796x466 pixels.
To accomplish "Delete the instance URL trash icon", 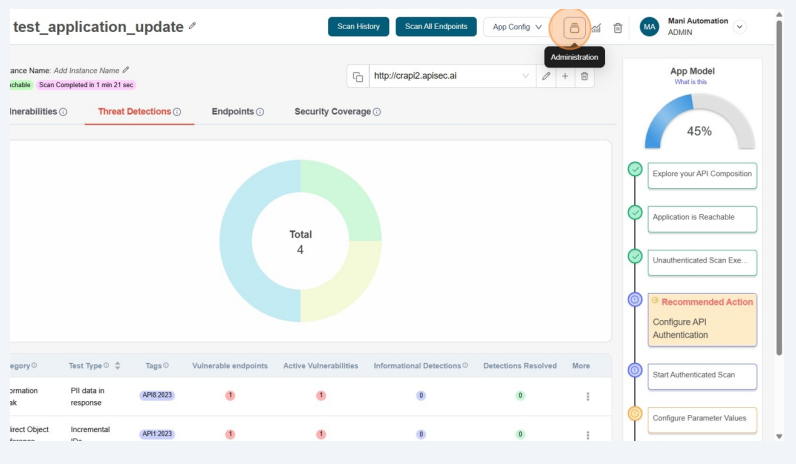I will tap(584, 76).
